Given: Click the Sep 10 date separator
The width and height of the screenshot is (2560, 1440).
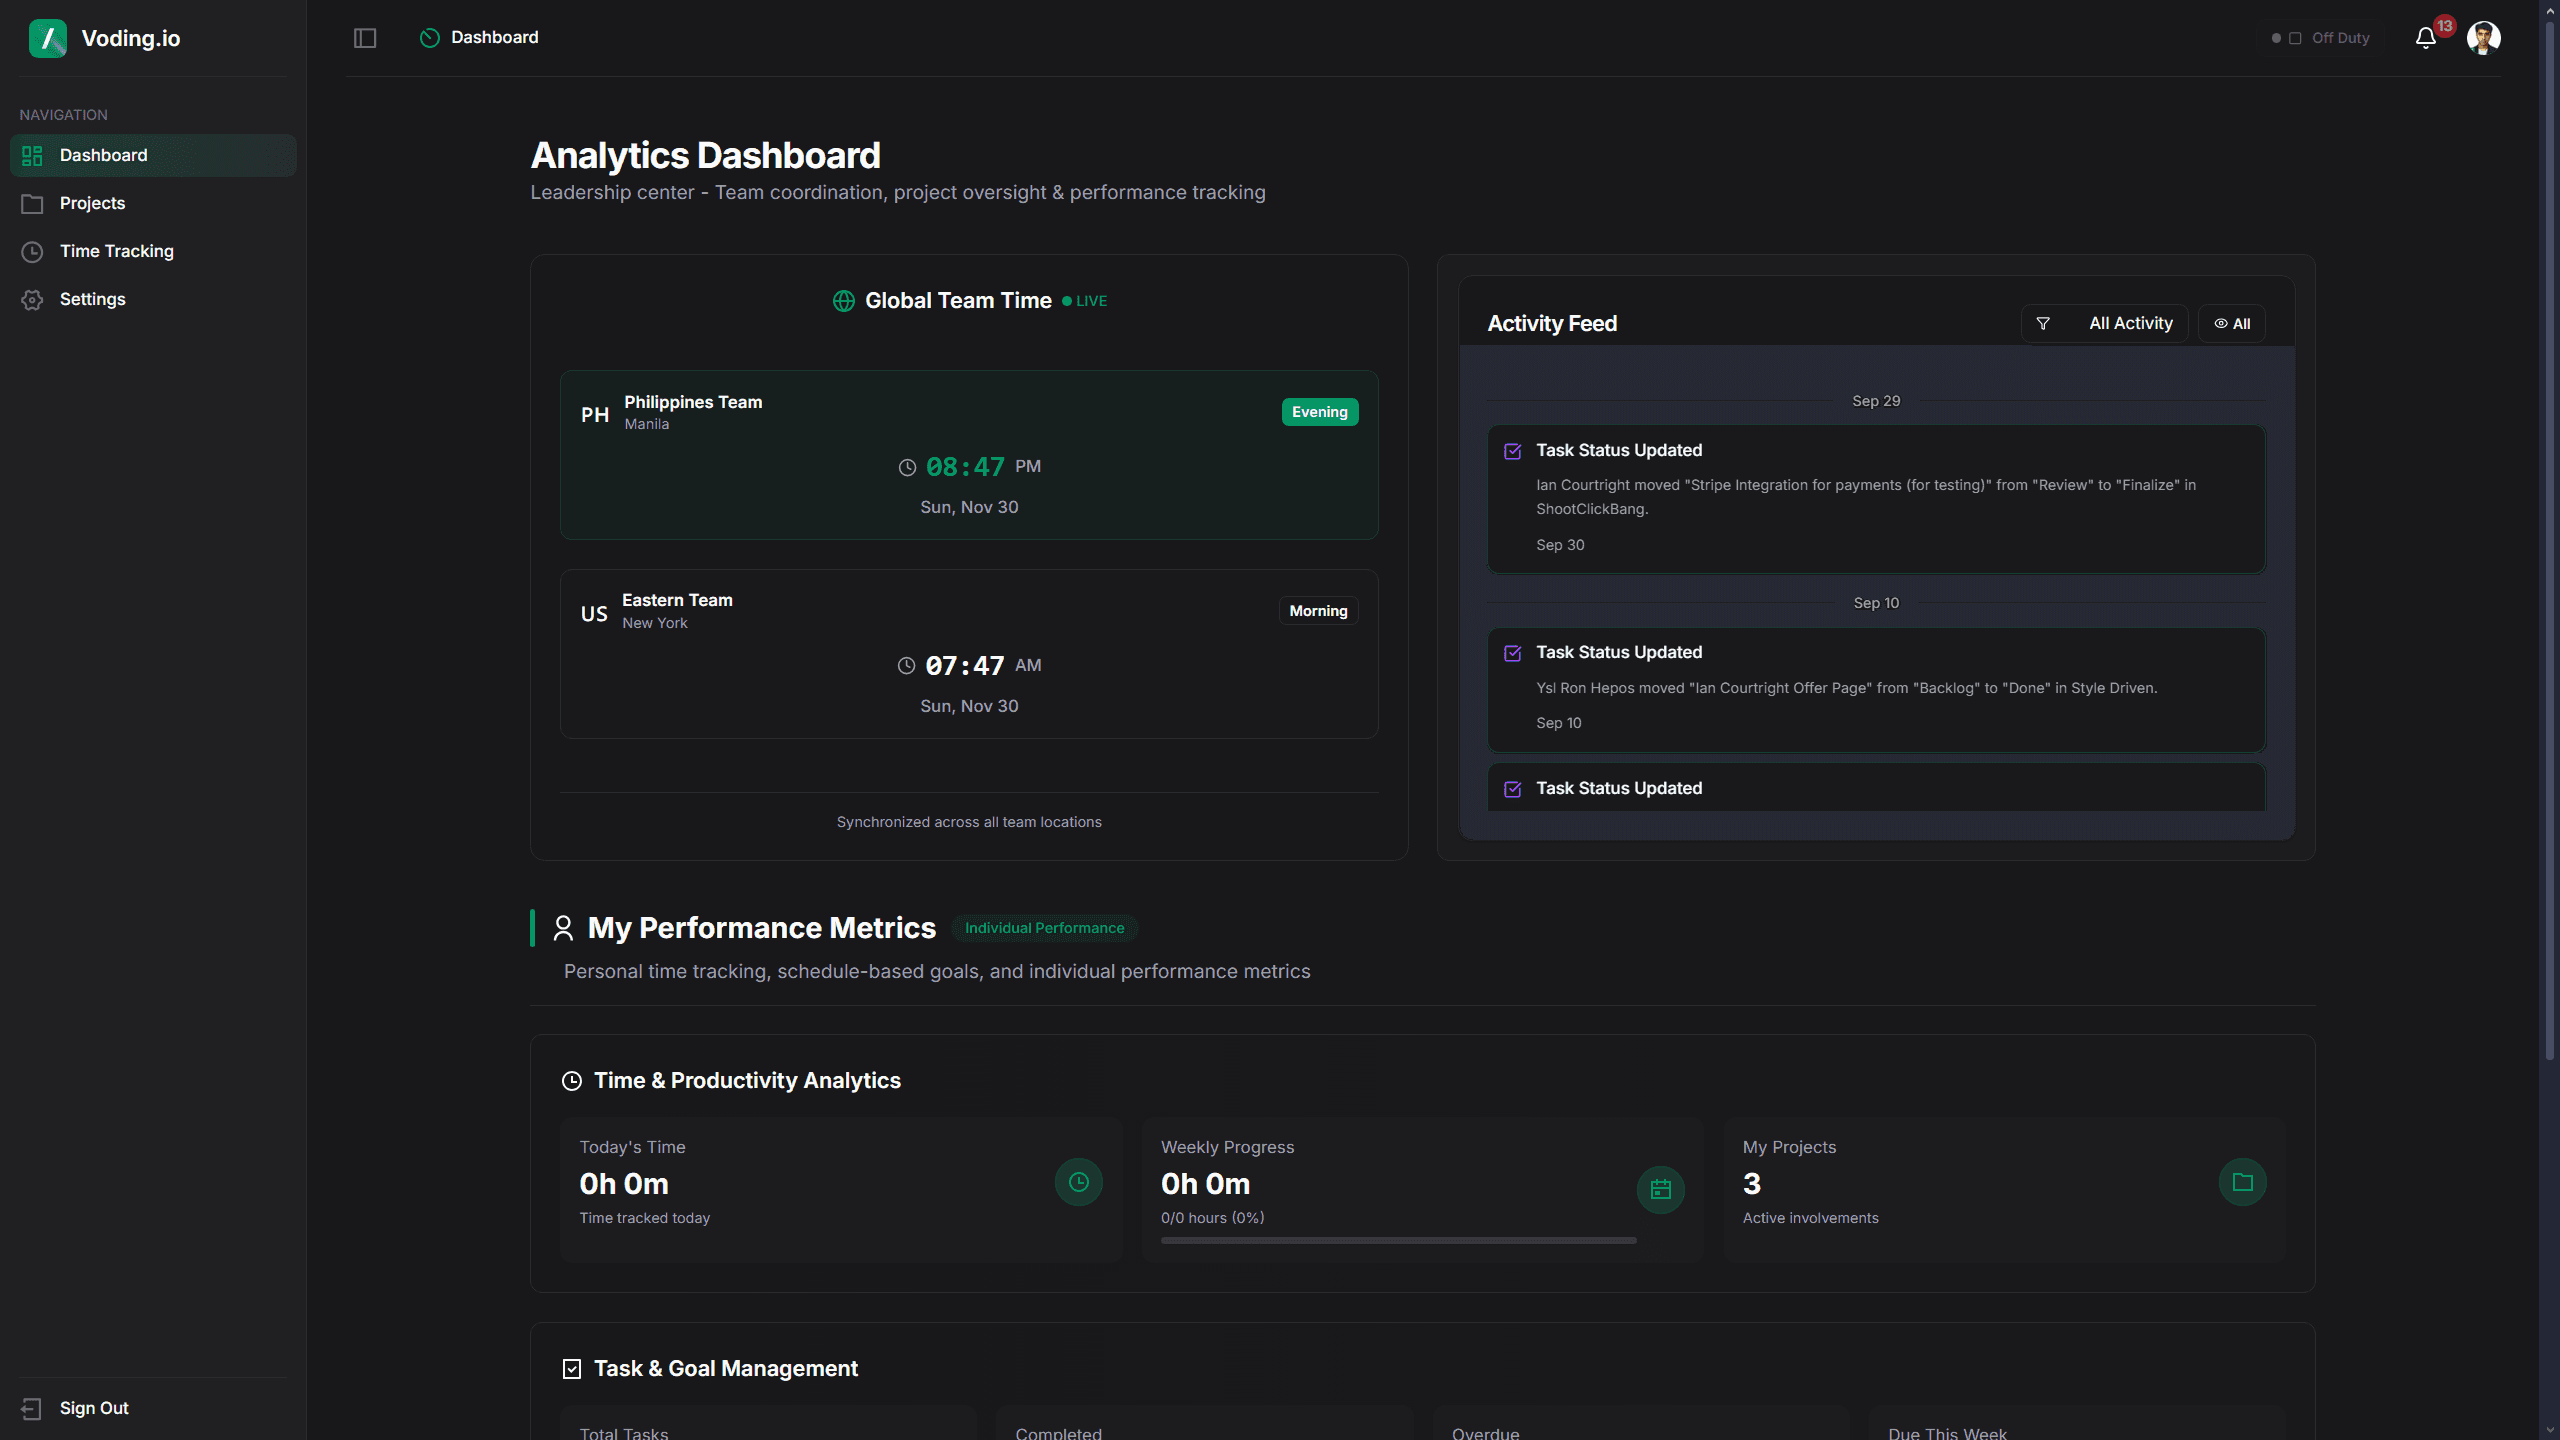Looking at the screenshot, I should click(x=1876, y=603).
